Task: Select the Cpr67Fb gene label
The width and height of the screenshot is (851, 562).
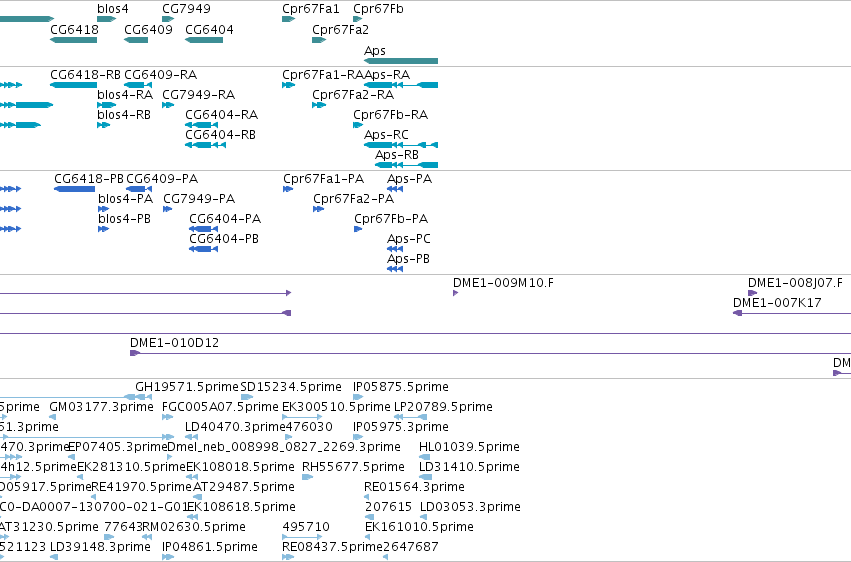Action: coord(378,9)
